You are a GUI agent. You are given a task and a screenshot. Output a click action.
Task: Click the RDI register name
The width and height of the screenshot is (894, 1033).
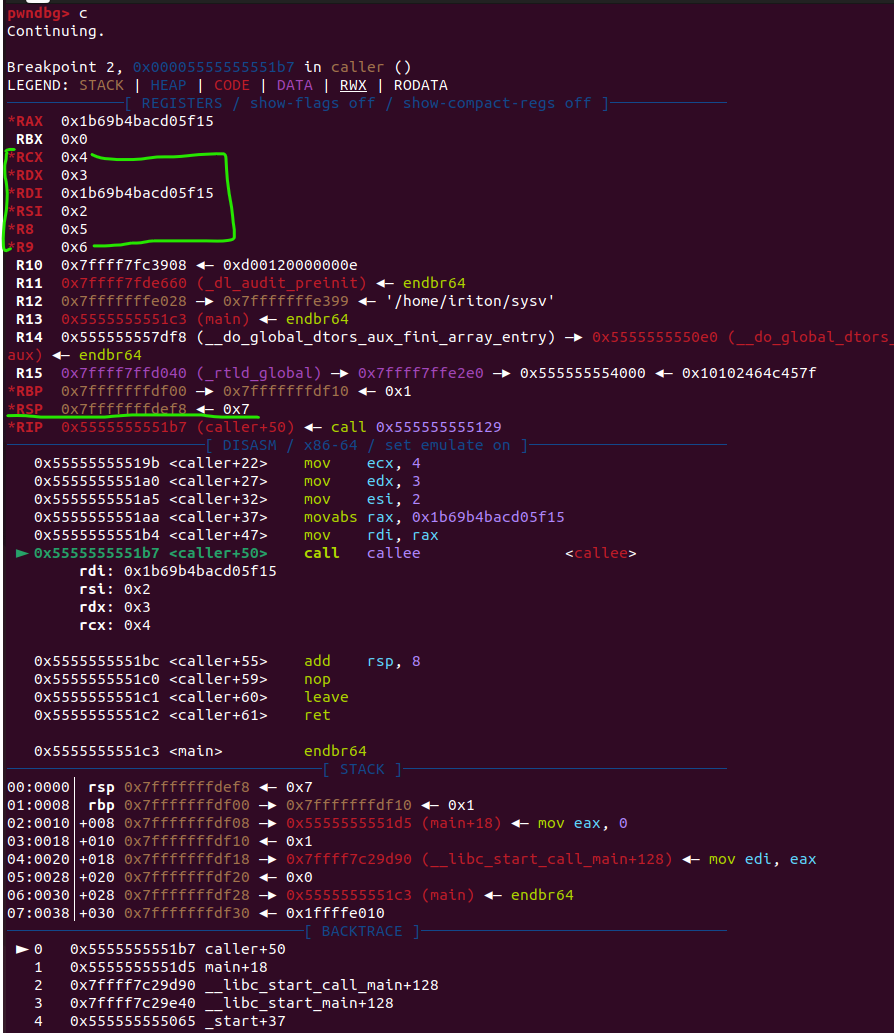click(29, 193)
